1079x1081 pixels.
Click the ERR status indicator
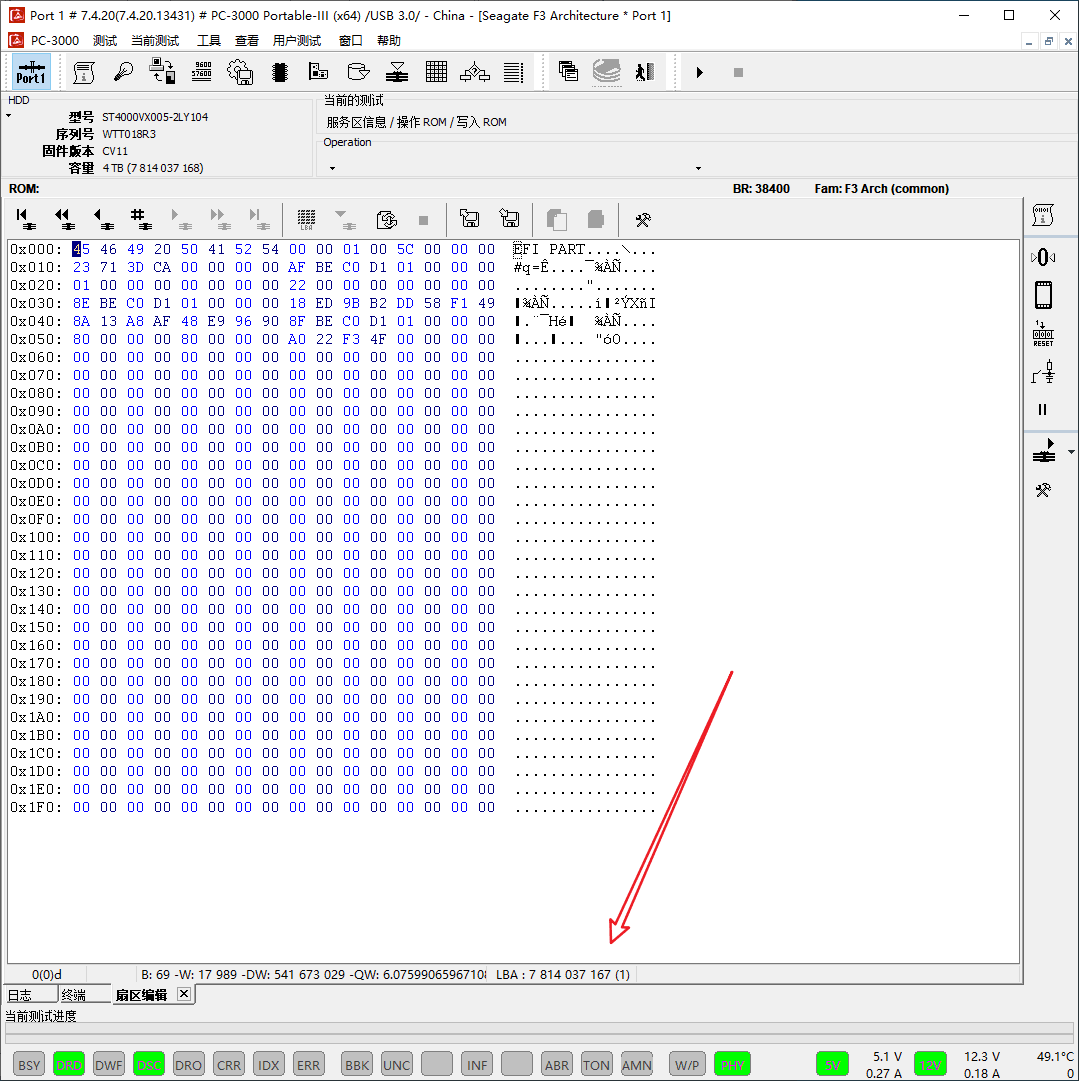pos(308,1064)
